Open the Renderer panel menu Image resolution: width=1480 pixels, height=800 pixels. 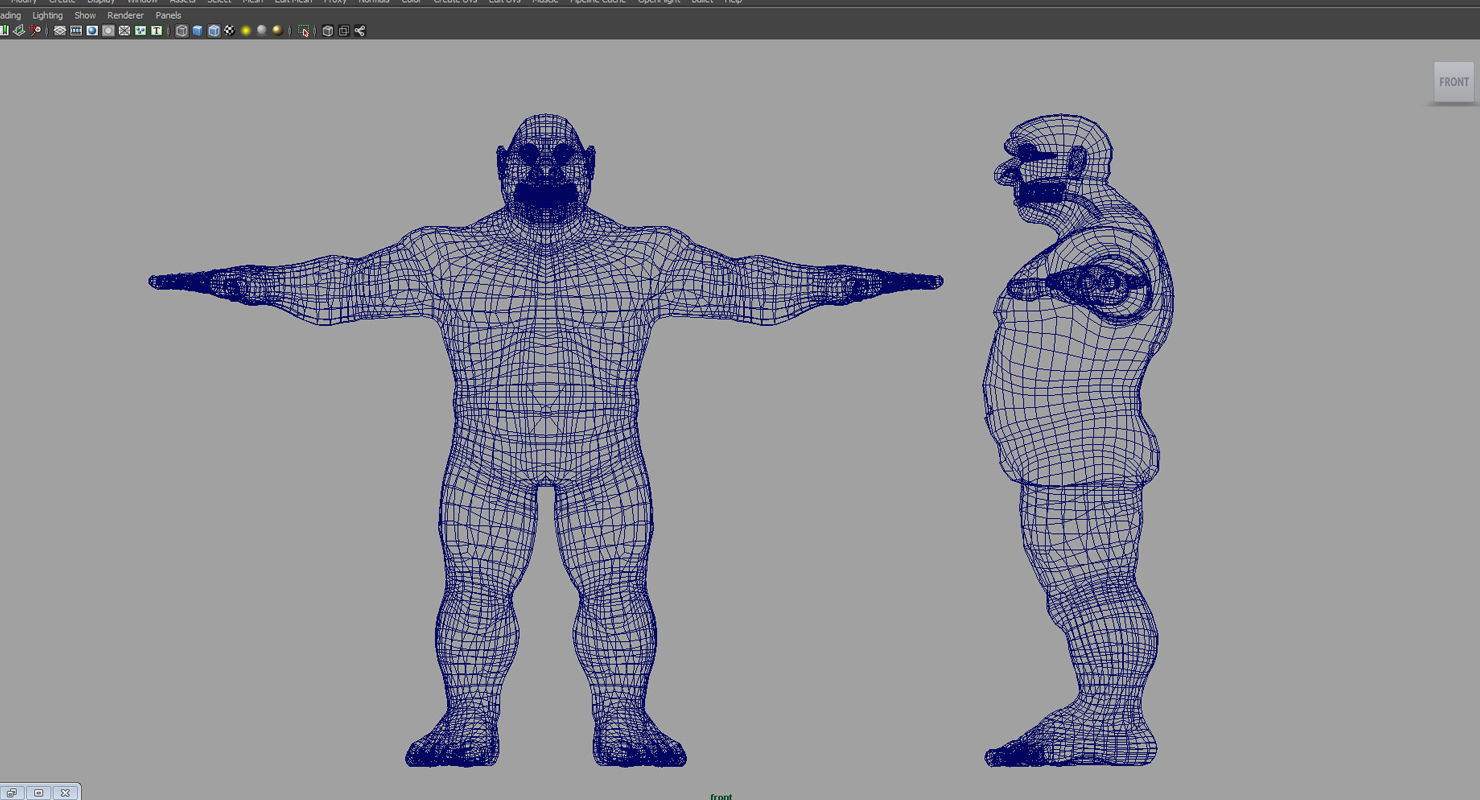click(x=125, y=16)
